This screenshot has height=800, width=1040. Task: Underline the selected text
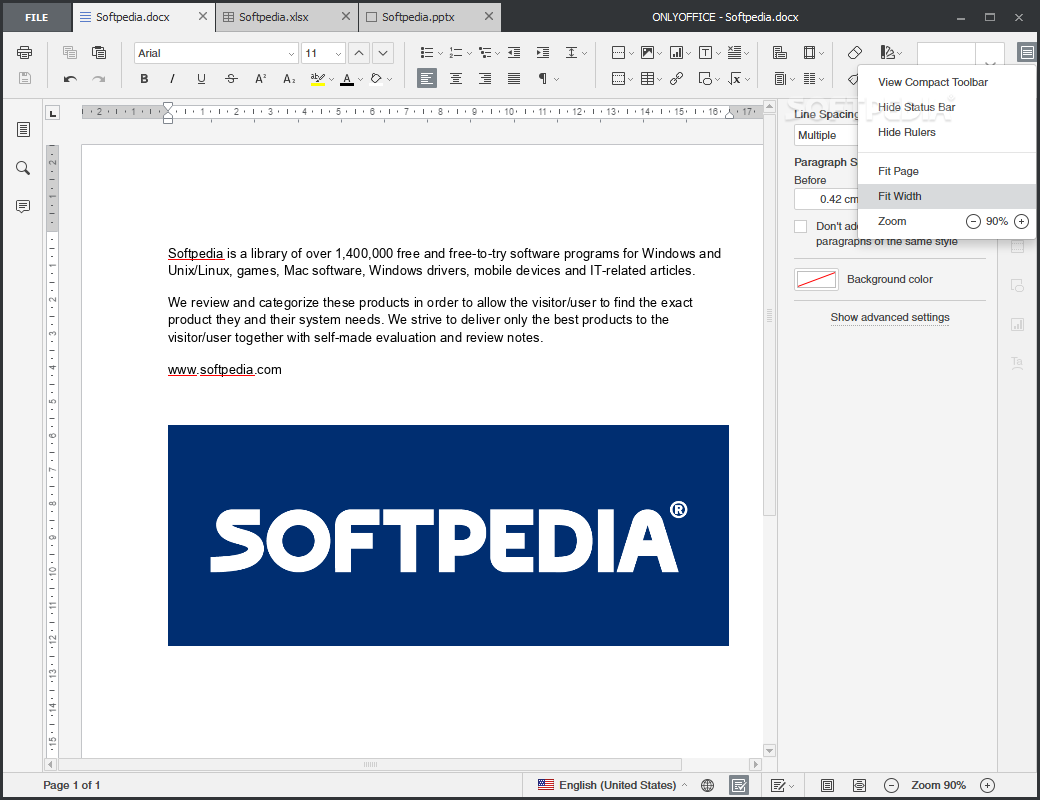click(x=202, y=79)
